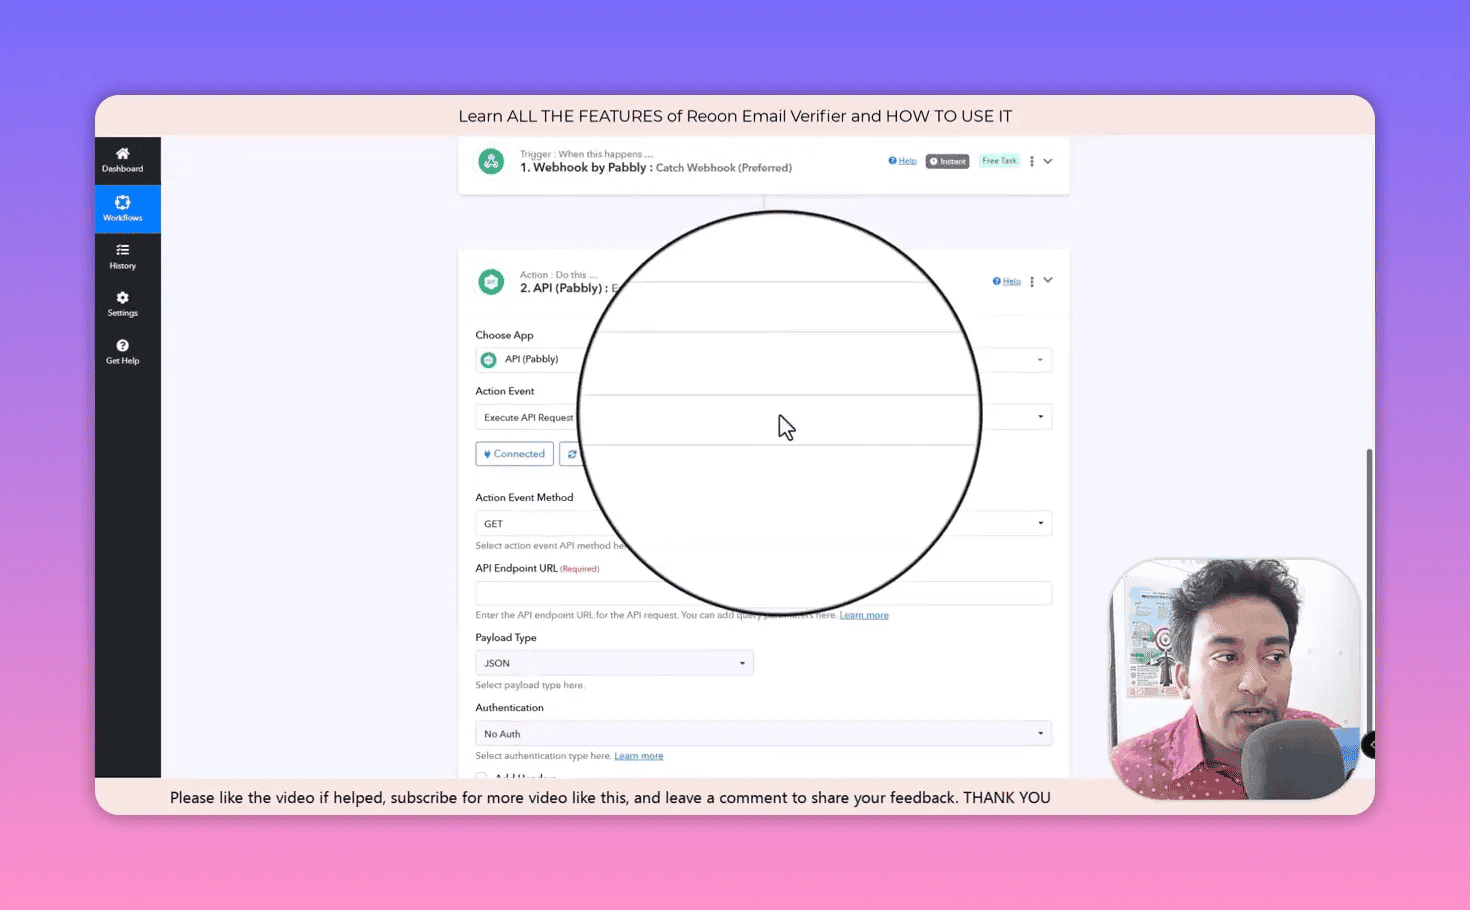
Task: Click the Get Help sidebar icon
Action: click(122, 352)
